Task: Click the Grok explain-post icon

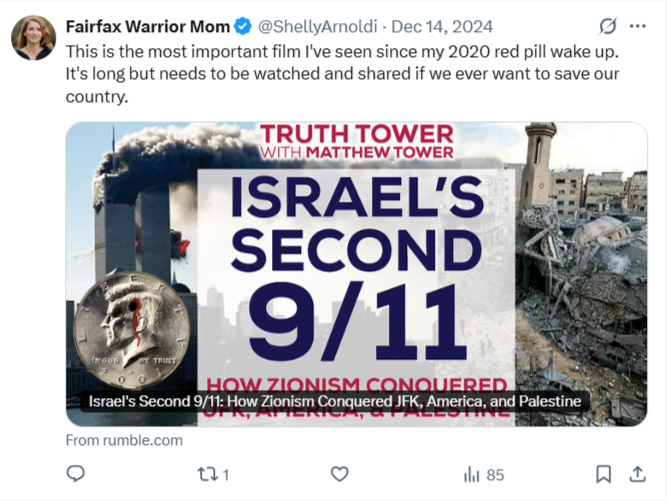Action: [x=608, y=26]
